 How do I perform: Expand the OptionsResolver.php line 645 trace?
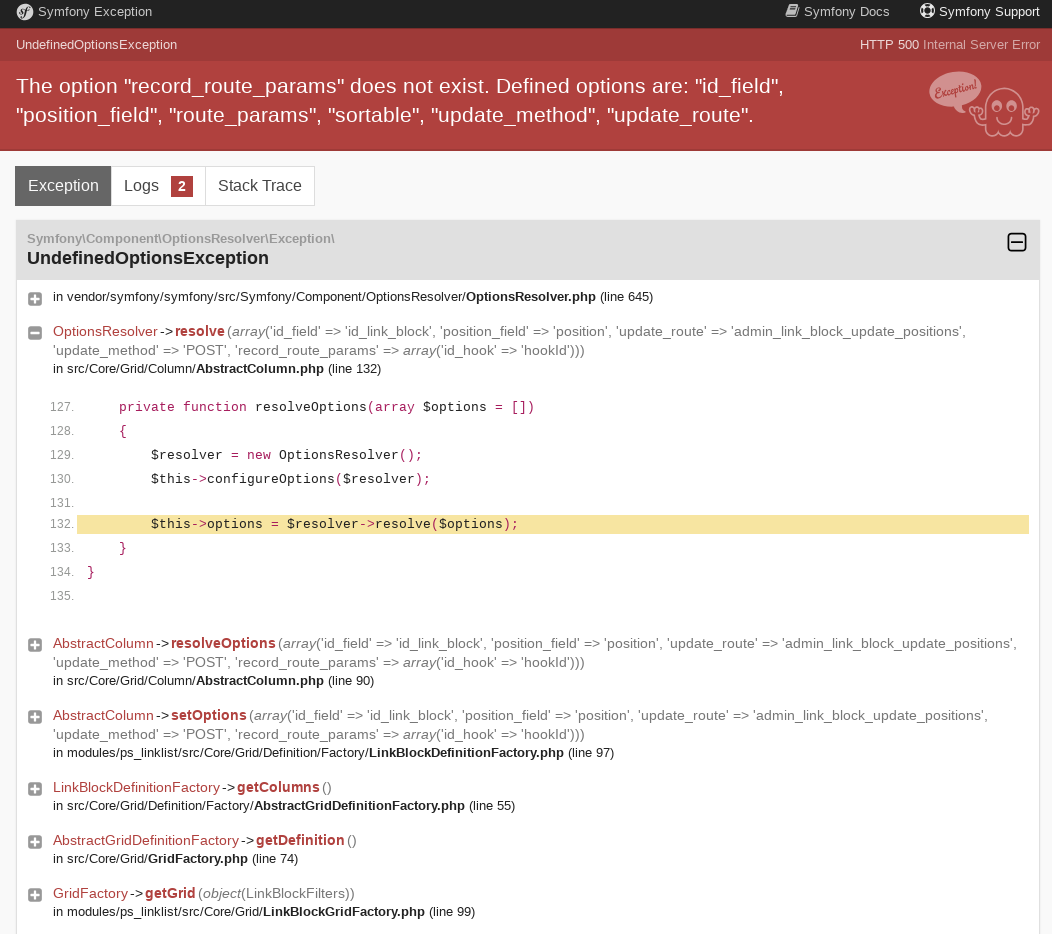35,299
